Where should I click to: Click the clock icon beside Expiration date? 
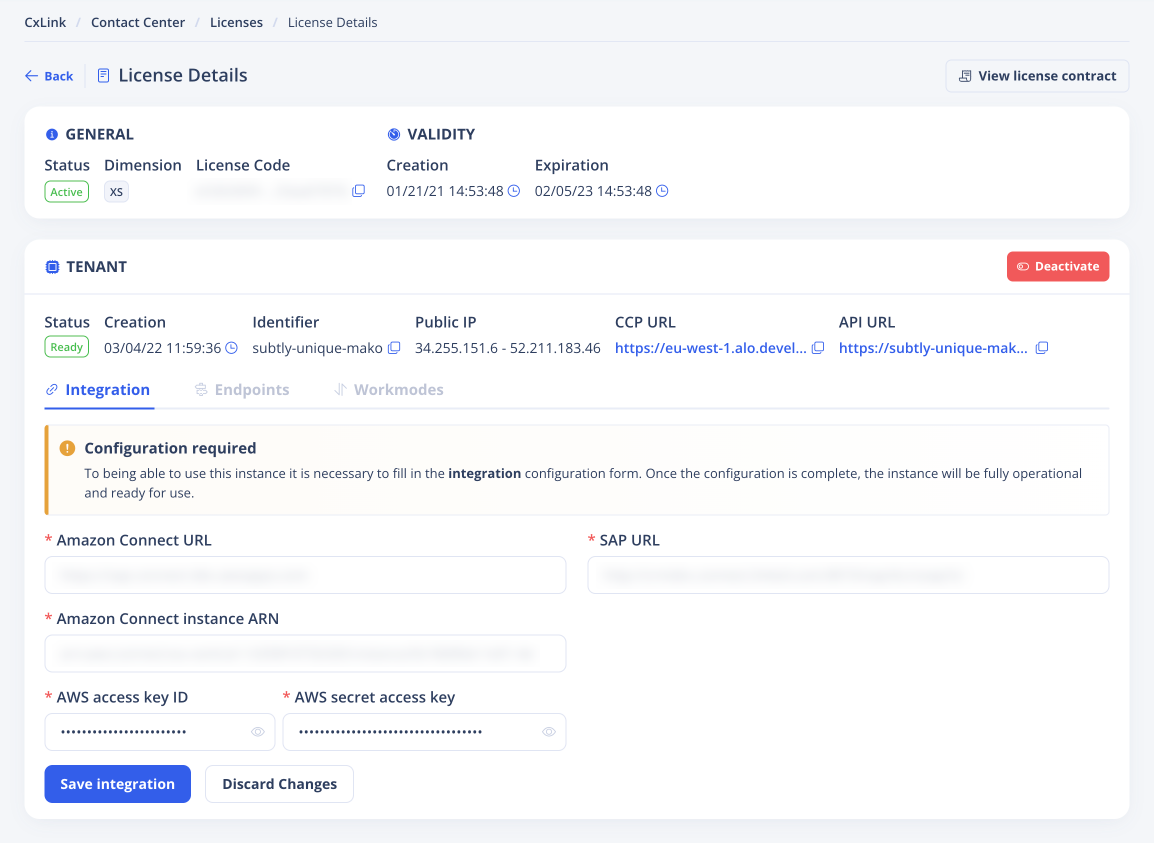(662, 191)
